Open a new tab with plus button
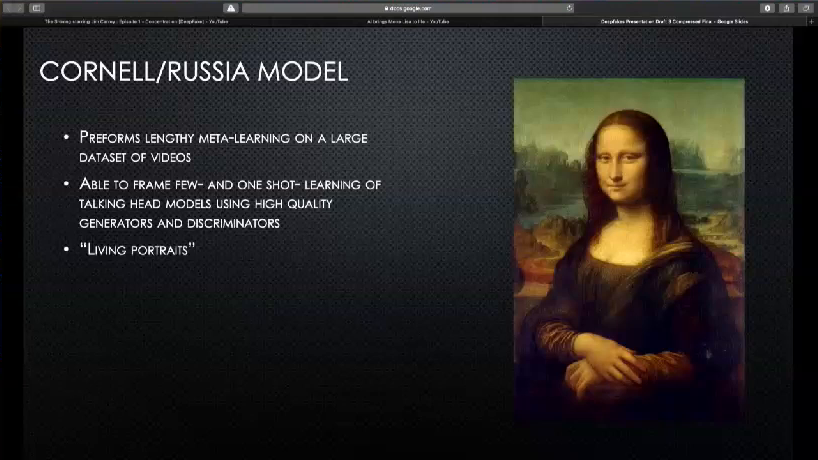The width and height of the screenshot is (818, 460). click(x=811, y=21)
